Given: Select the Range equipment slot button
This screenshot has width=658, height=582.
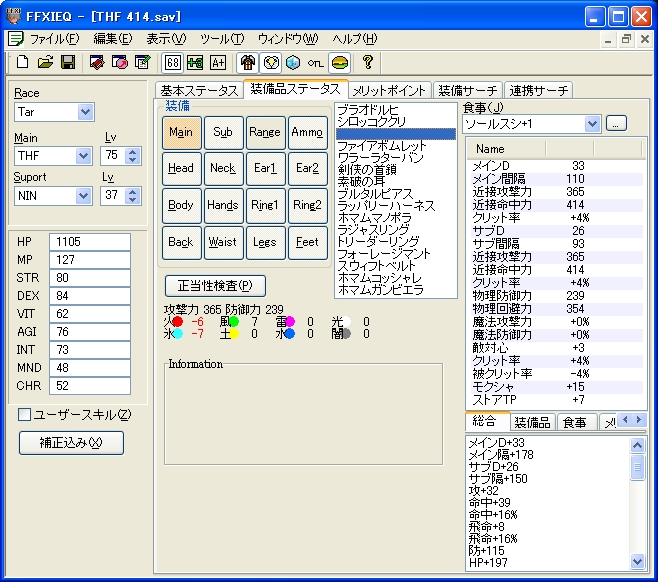Looking at the screenshot, I should [x=265, y=133].
